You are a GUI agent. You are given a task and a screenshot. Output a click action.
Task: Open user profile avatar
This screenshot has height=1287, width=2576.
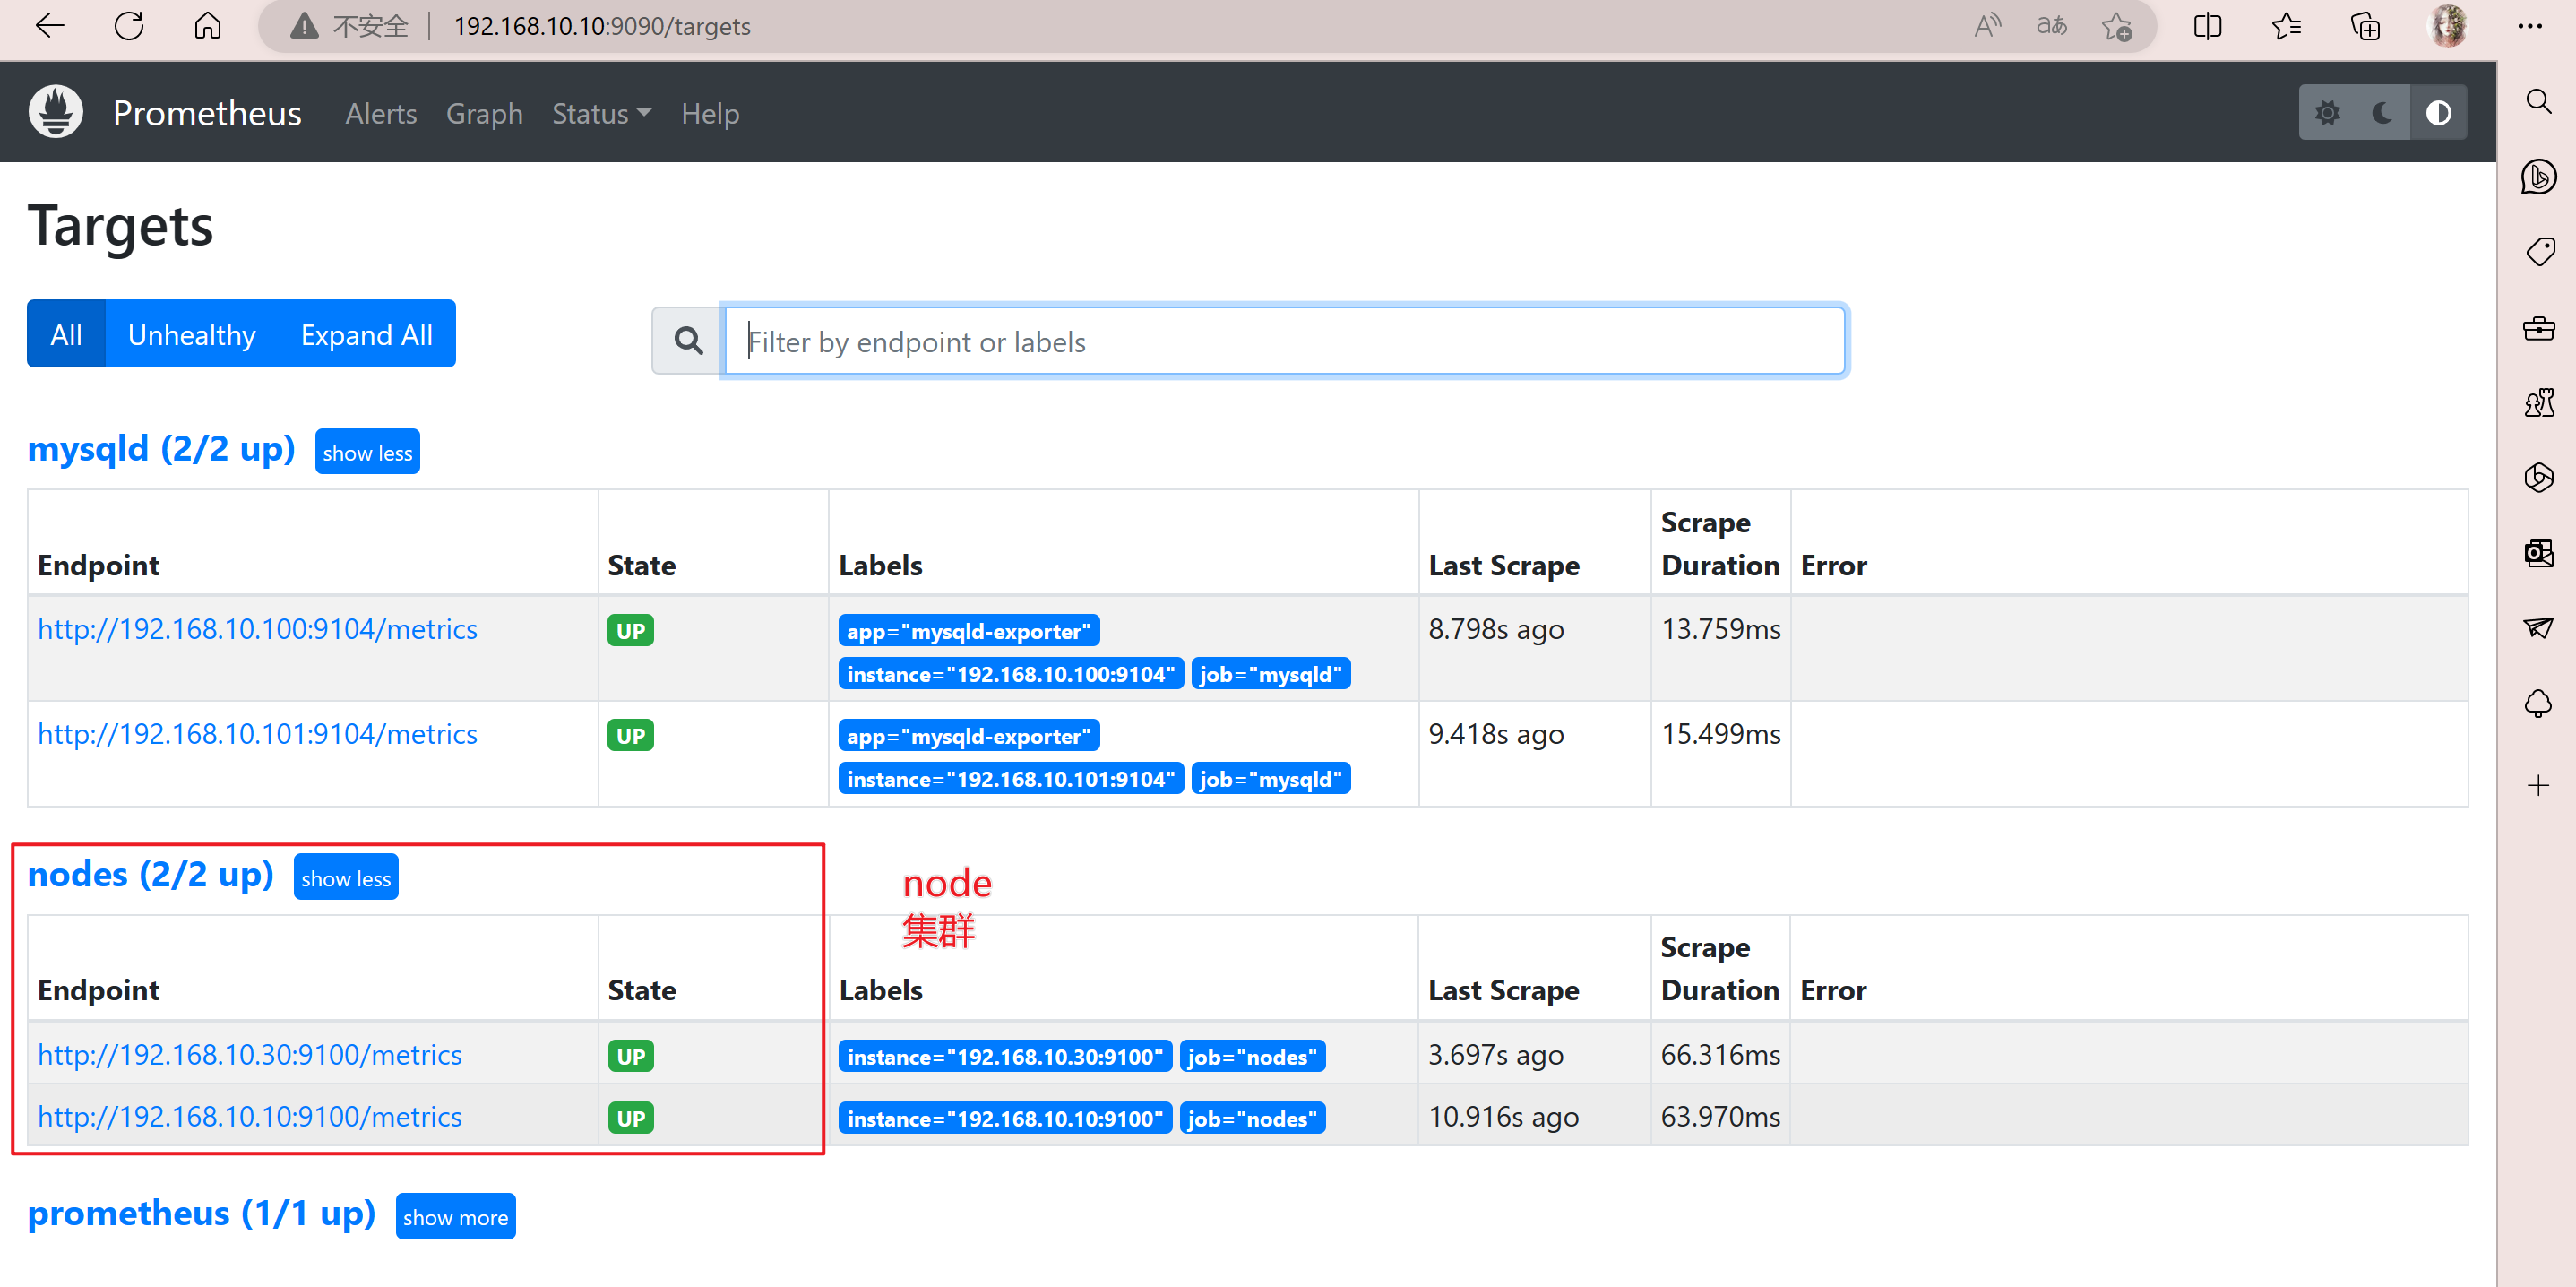(x=2447, y=26)
